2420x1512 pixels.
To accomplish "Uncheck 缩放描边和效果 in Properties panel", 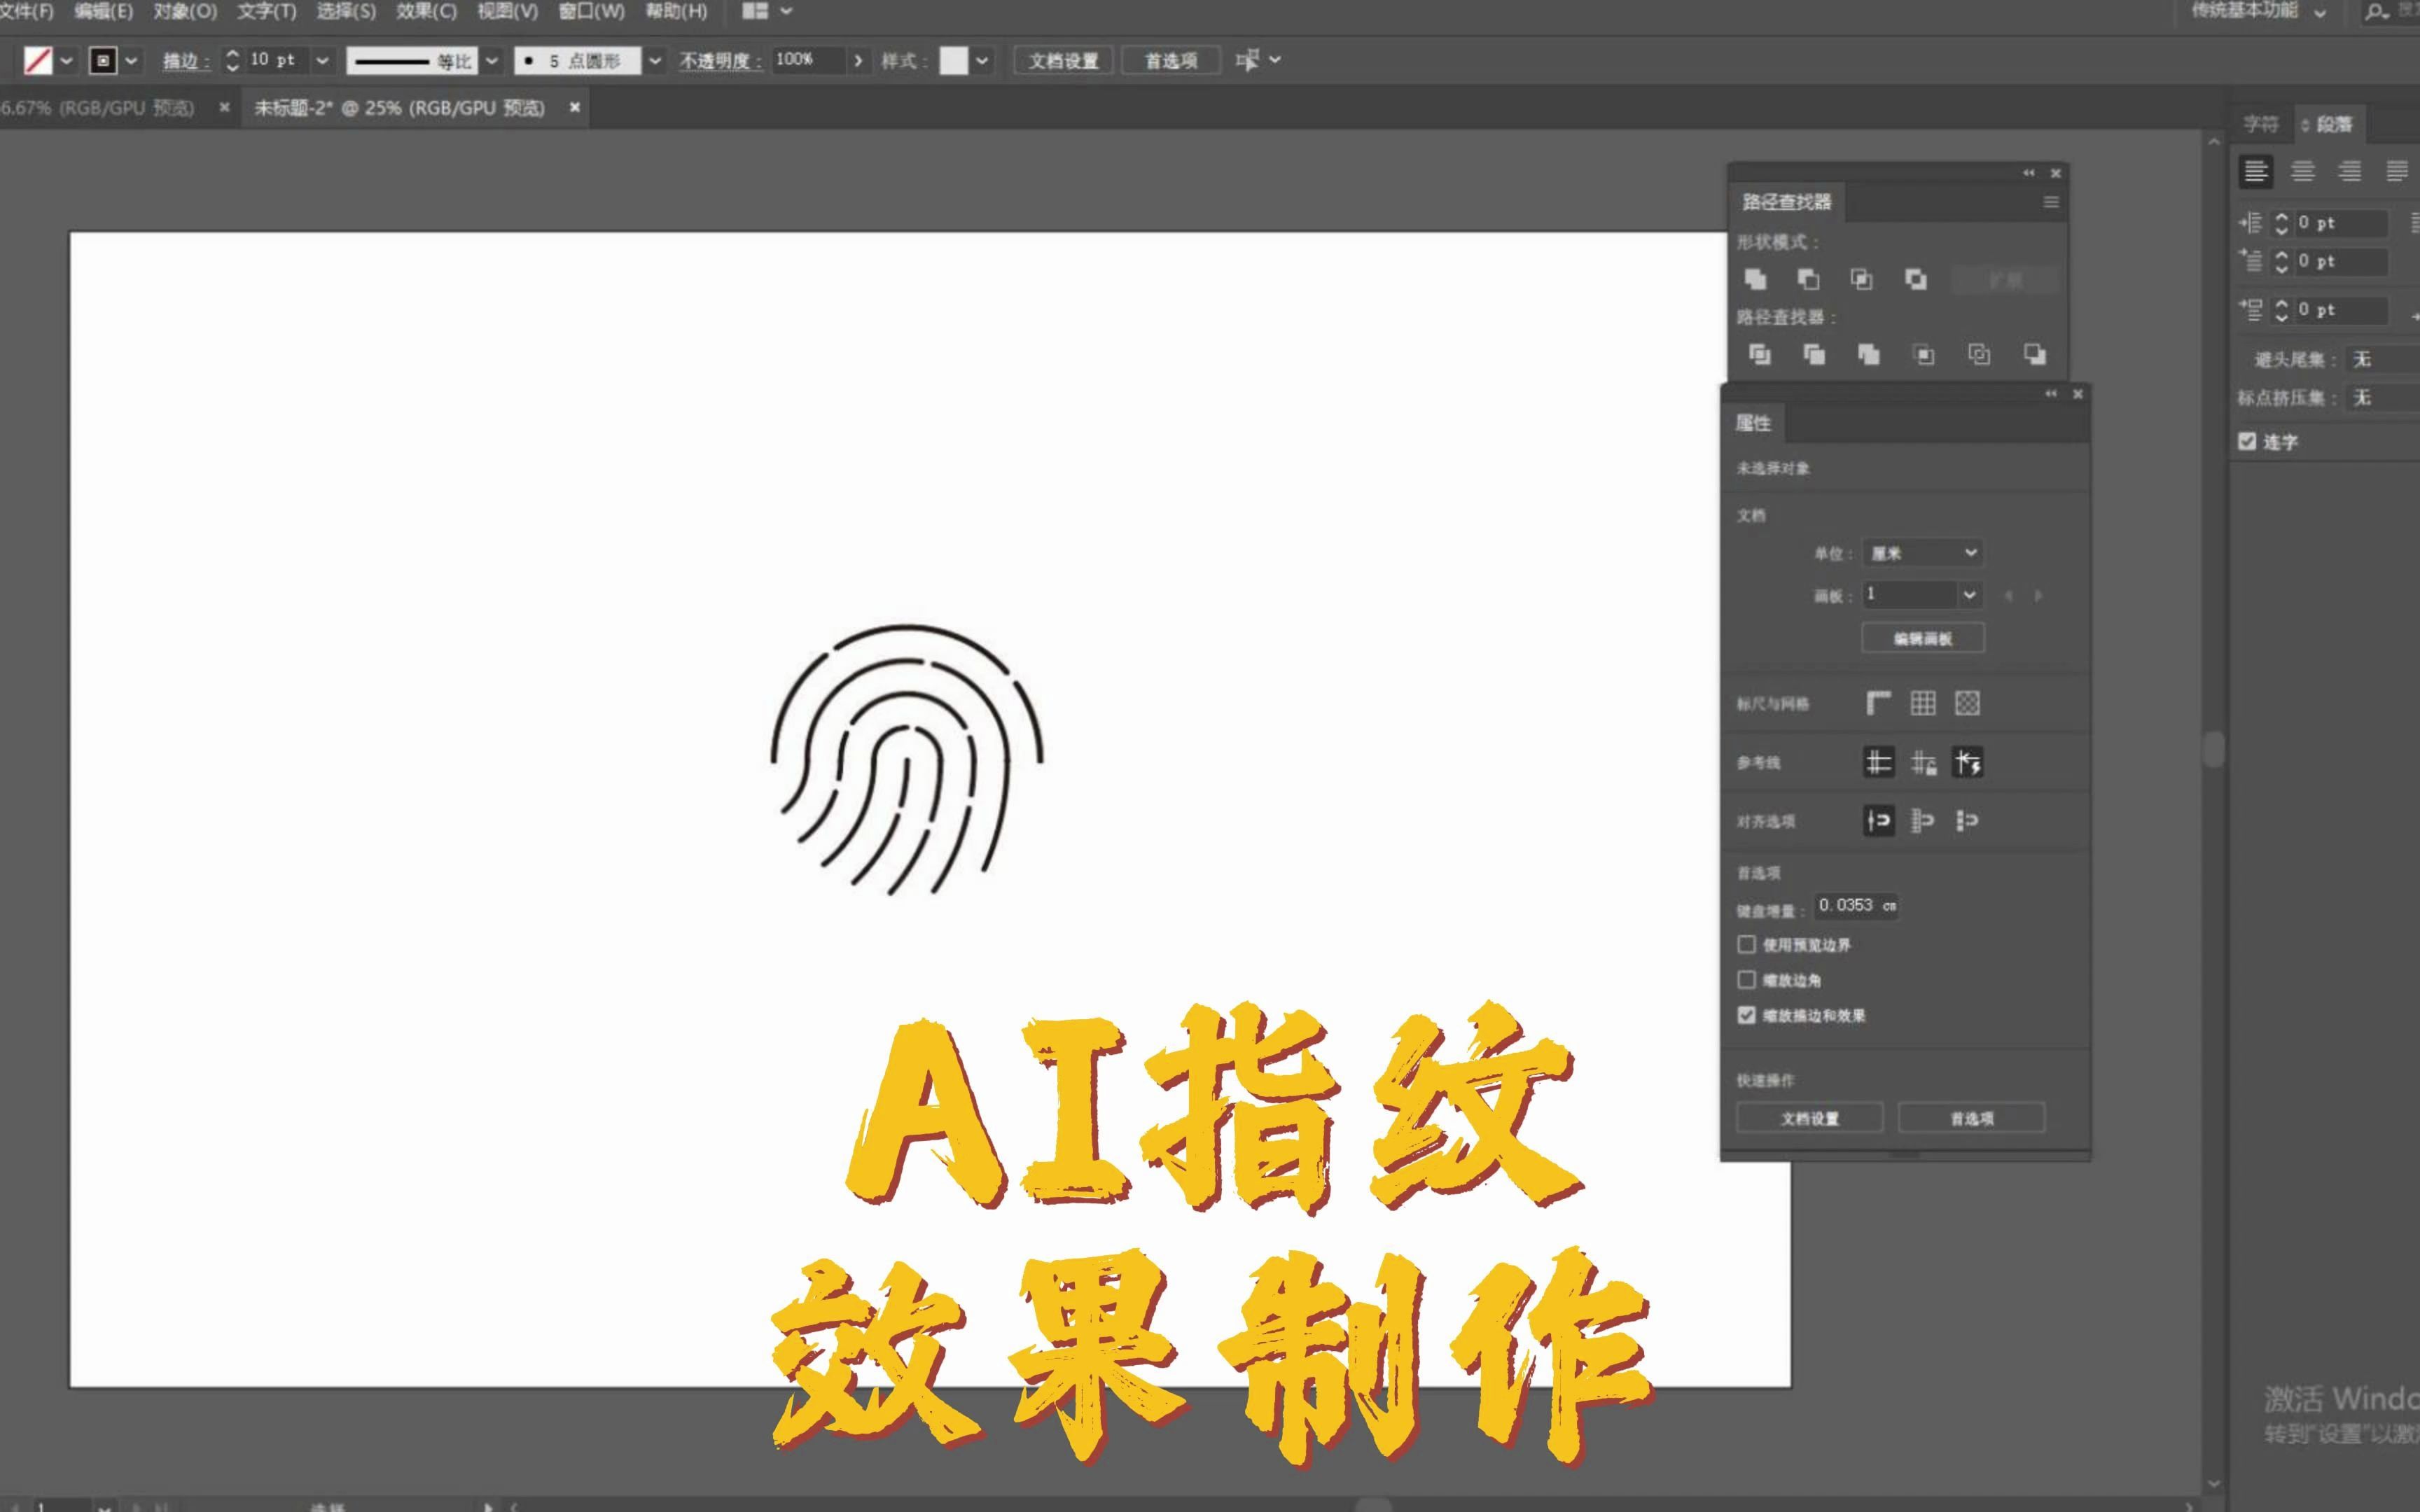I will 1747,1015.
